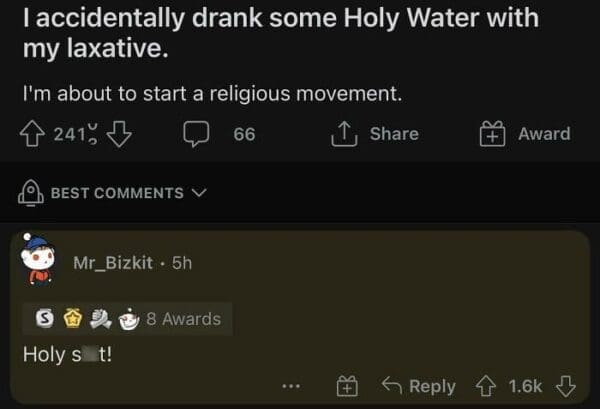Click the rocket icon beside Best Comments

point(31,193)
